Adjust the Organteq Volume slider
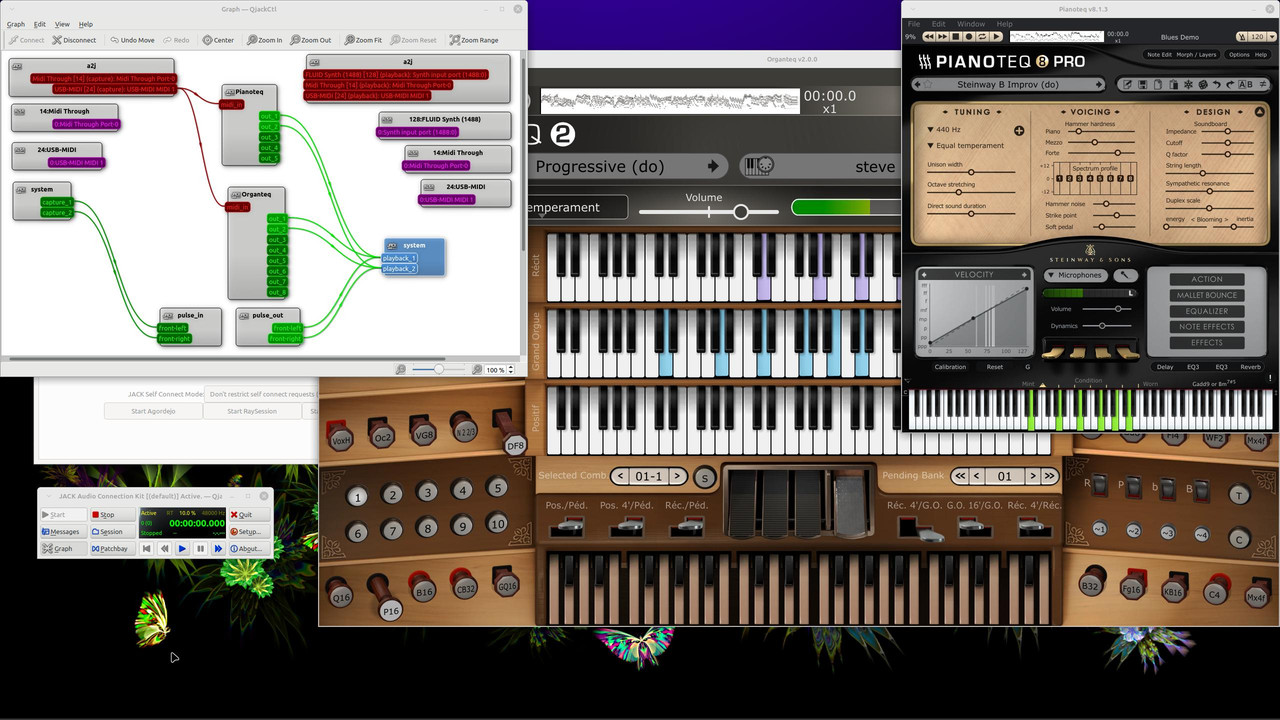Viewport: 1280px width, 720px height. 709,212
